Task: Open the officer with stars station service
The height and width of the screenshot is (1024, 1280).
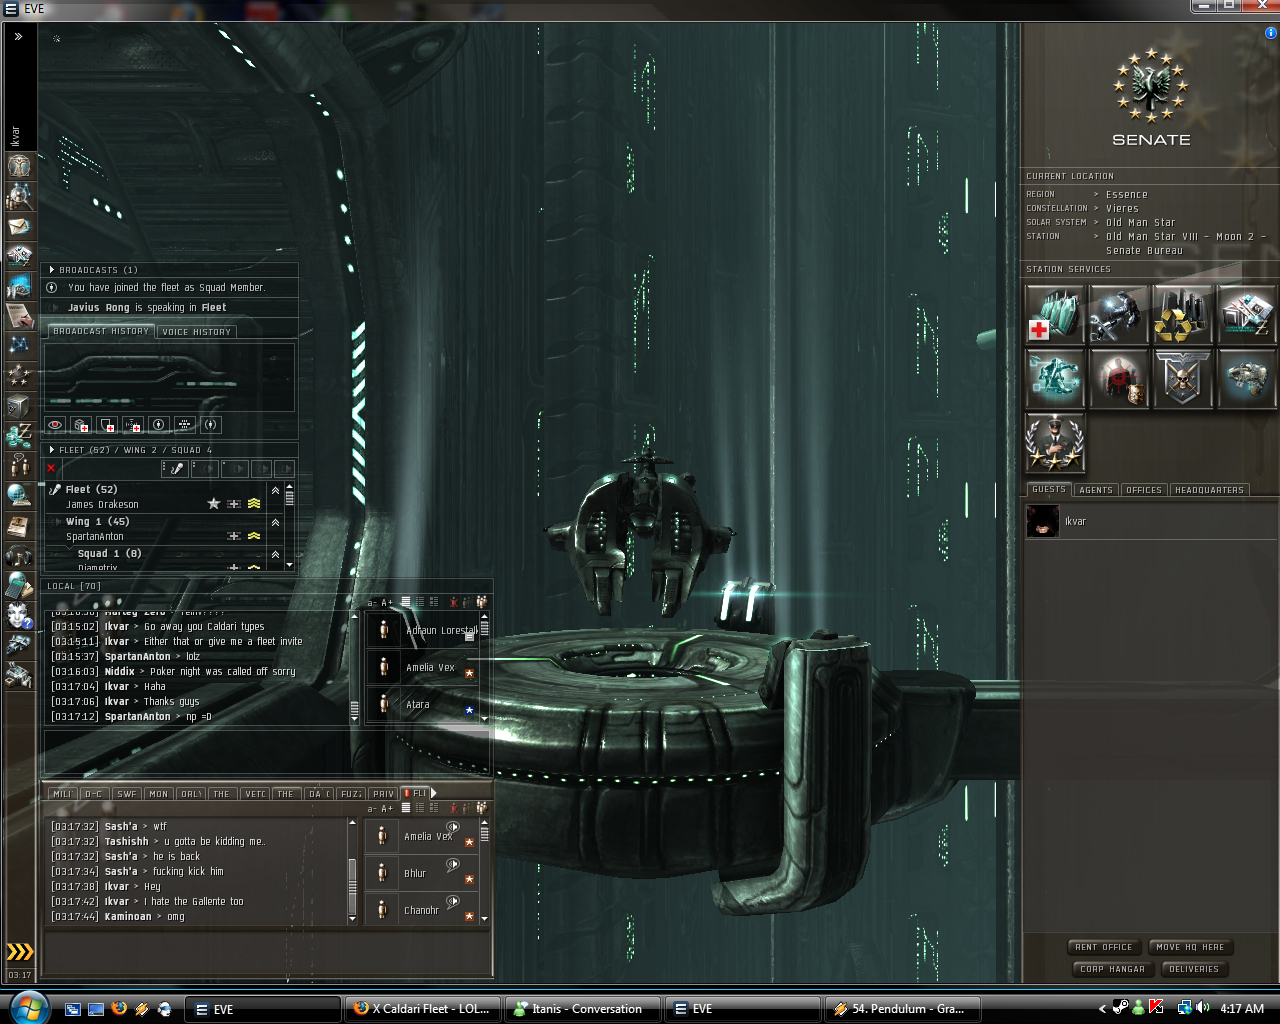Action: [1055, 442]
